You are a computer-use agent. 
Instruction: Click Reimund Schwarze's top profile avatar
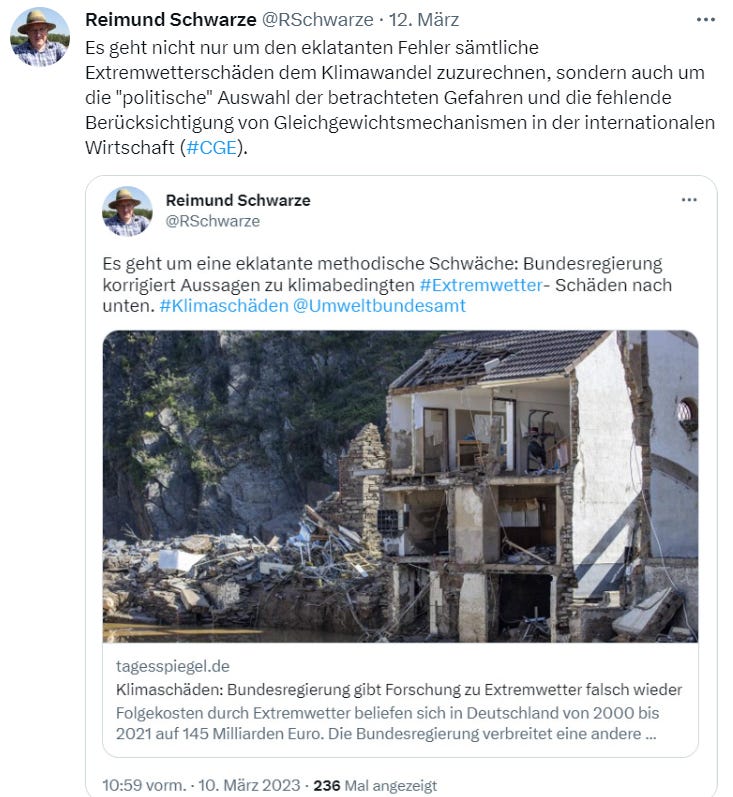[40, 37]
